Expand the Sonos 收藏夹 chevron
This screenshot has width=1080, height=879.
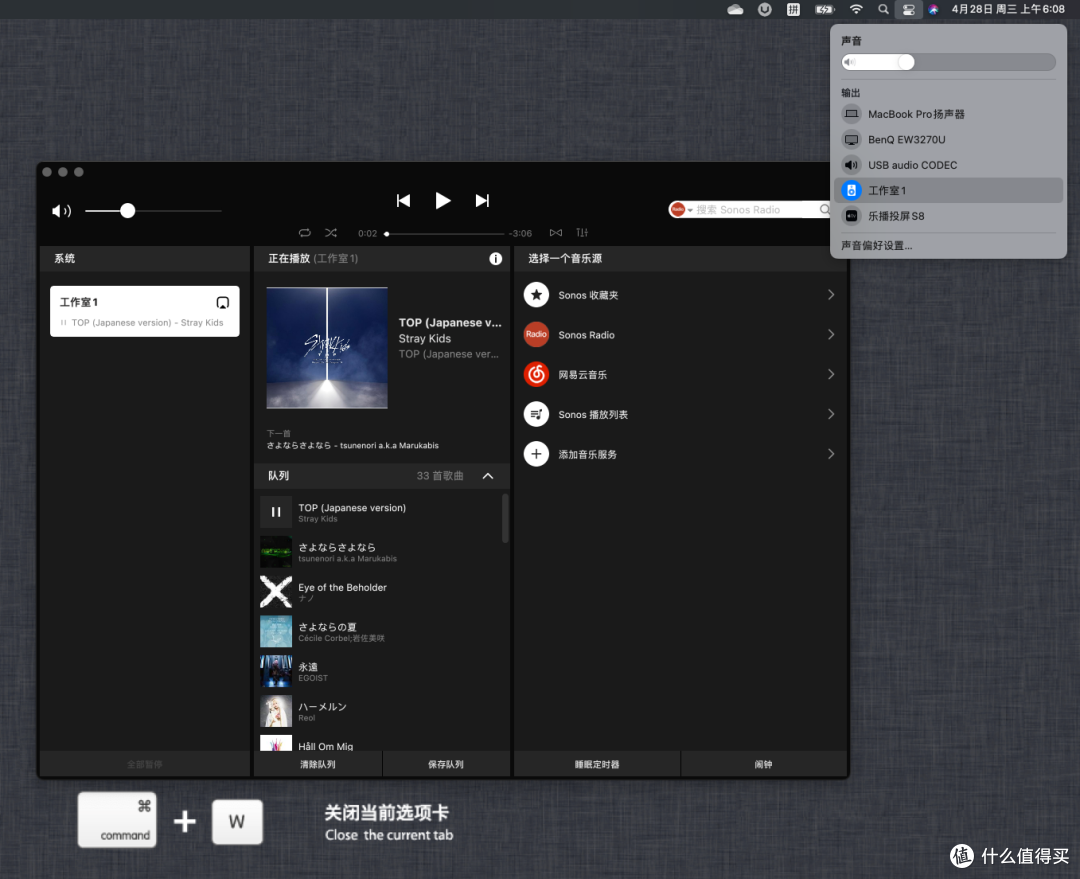coord(831,295)
